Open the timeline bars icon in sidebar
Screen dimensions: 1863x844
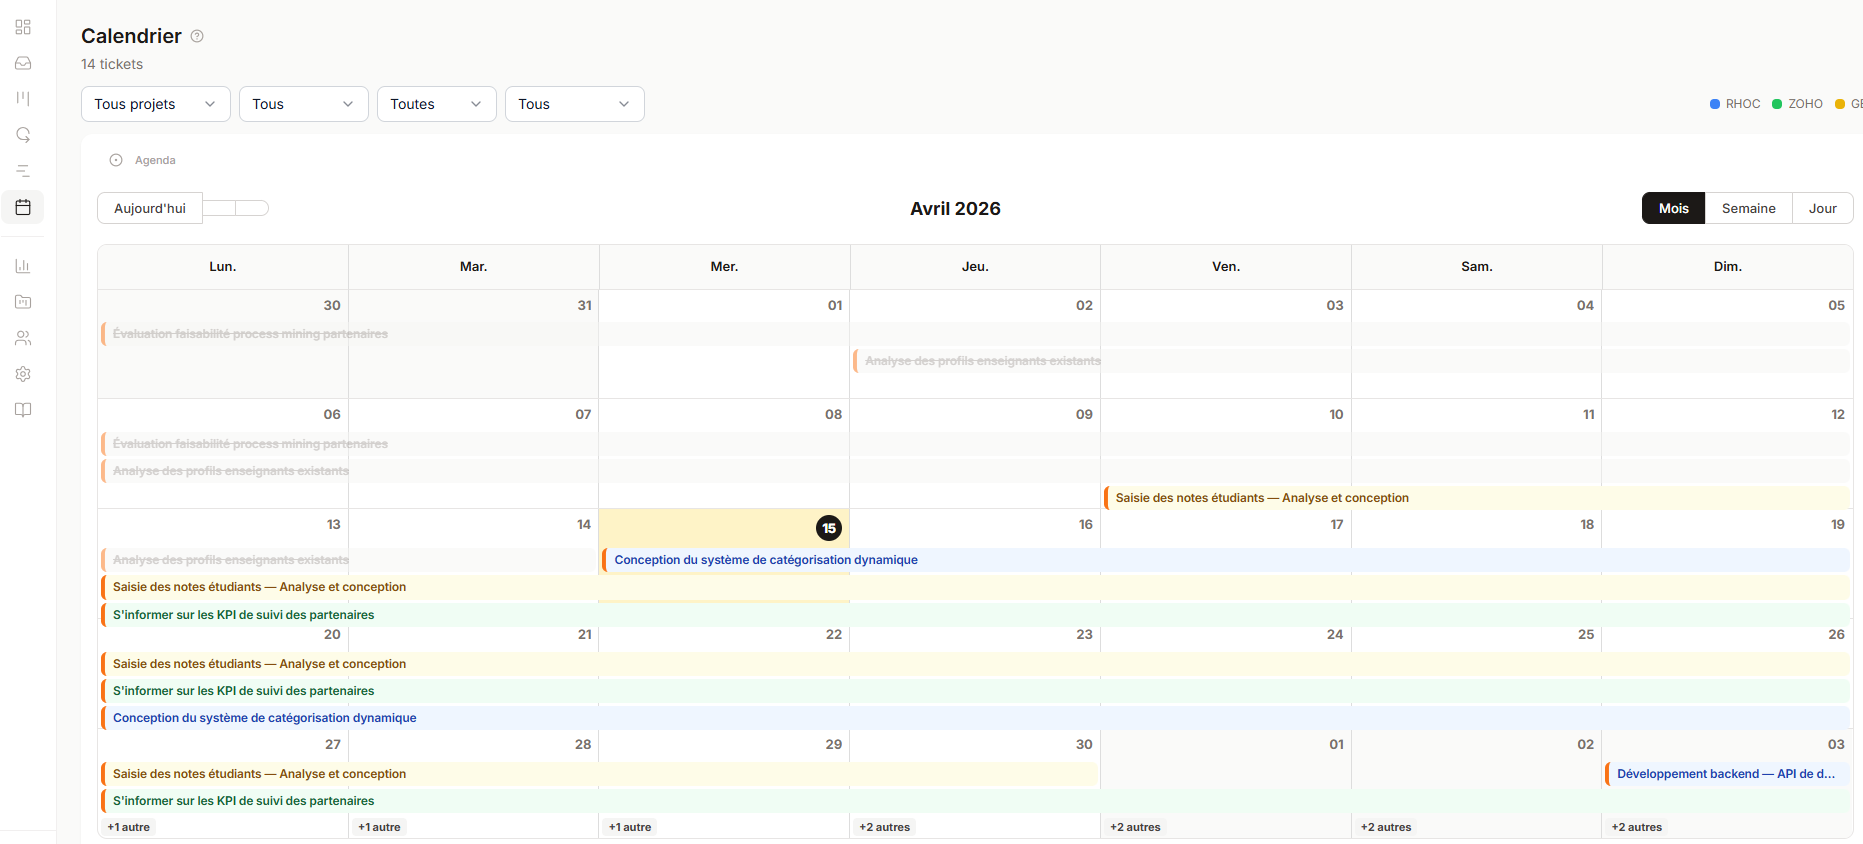23,171
